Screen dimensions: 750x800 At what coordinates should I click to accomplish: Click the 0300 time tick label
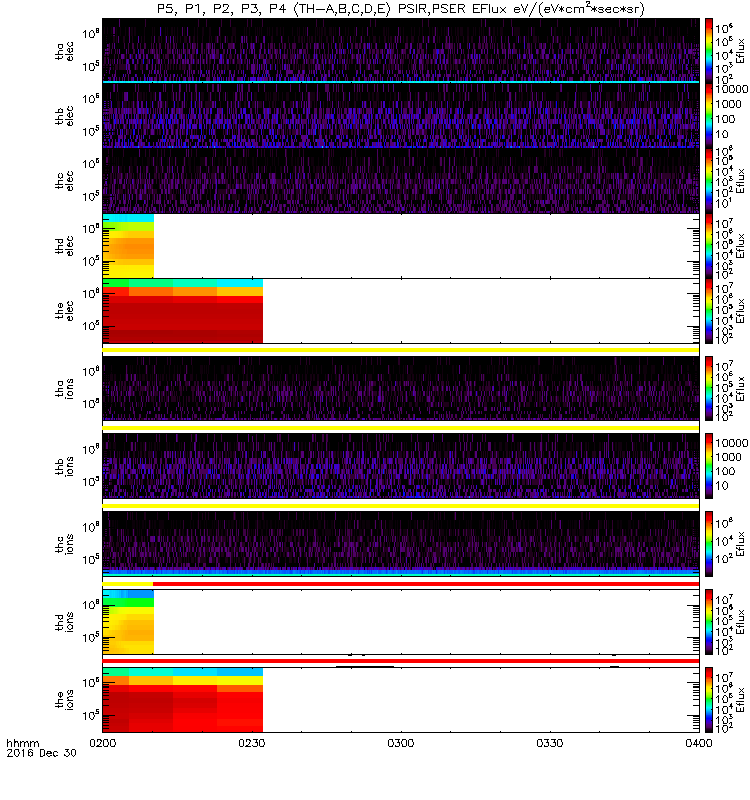401,743
